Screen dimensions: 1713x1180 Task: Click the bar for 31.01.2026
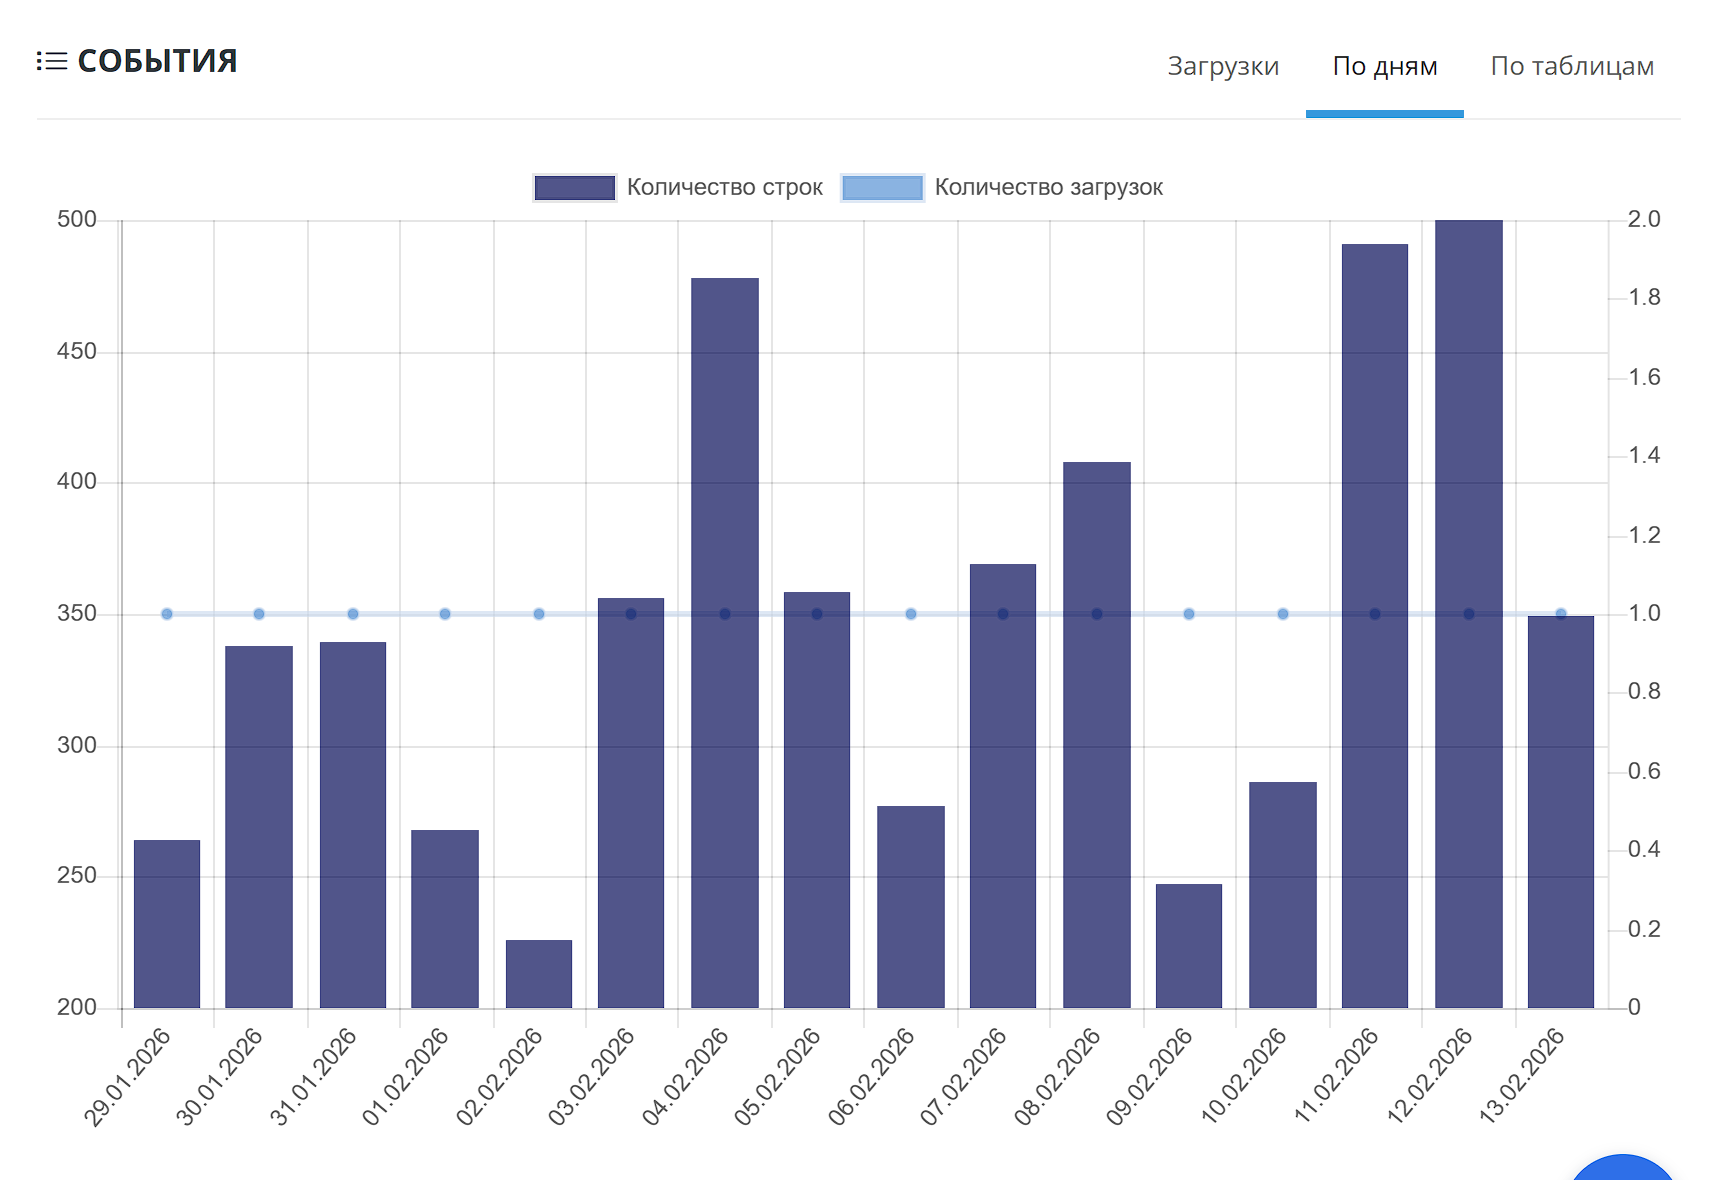tap(353, 825)
